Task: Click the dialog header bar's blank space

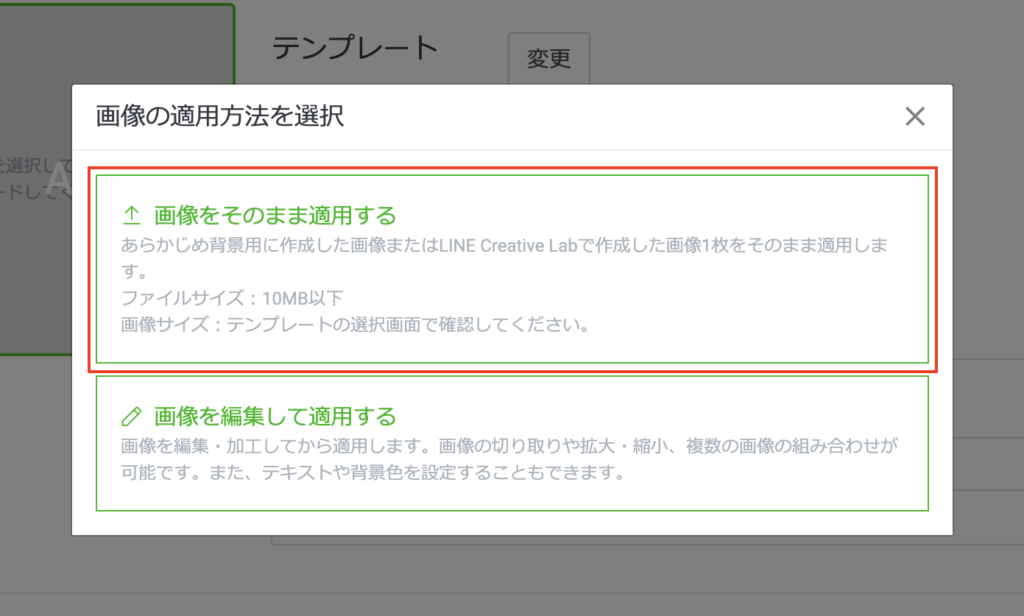Action: click(620, 117)
